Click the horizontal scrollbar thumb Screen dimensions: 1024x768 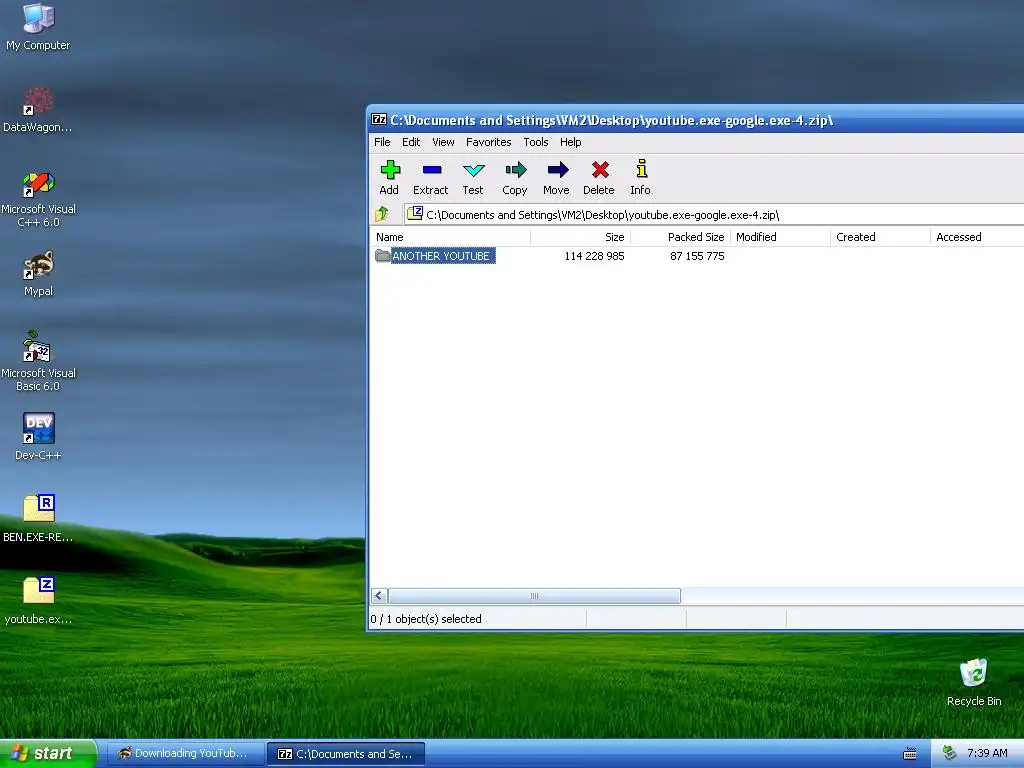tap(534, 596)
